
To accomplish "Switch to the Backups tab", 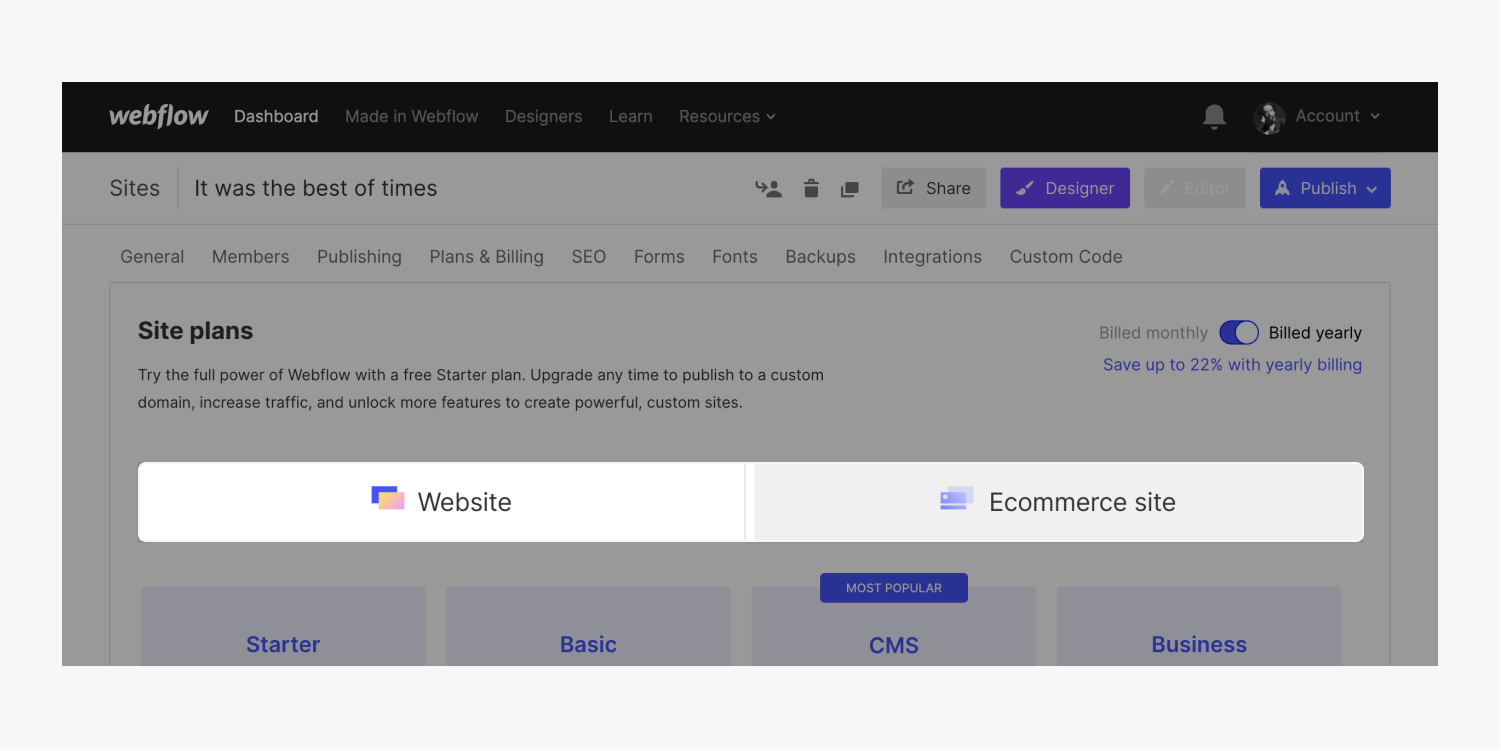I will coord(821,257).
